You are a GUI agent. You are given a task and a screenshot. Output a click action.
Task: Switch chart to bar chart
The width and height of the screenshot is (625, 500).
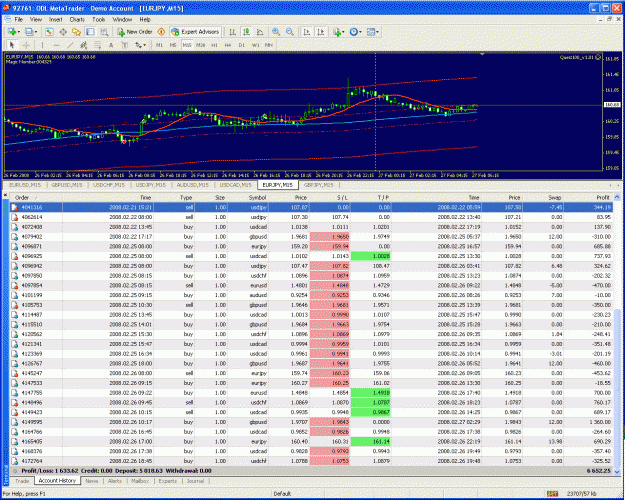[x=233, y=32]
